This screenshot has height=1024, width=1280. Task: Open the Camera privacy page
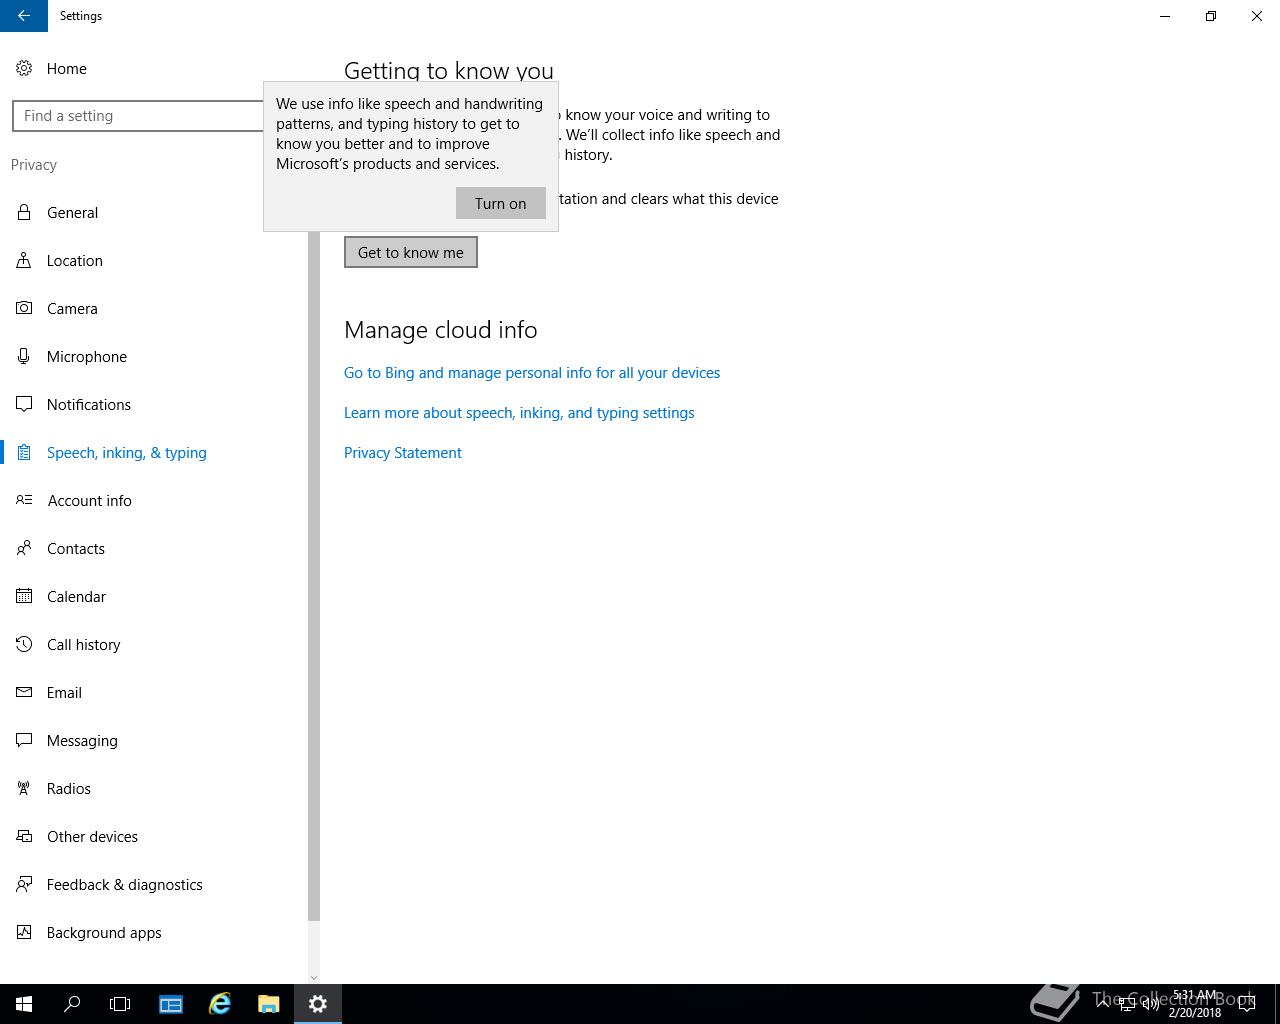(x=155, y=308)
